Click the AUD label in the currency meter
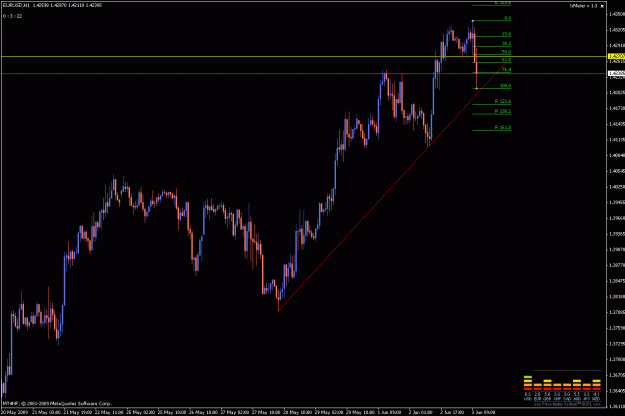The image size is (625, 416). [x=577, y=399]
